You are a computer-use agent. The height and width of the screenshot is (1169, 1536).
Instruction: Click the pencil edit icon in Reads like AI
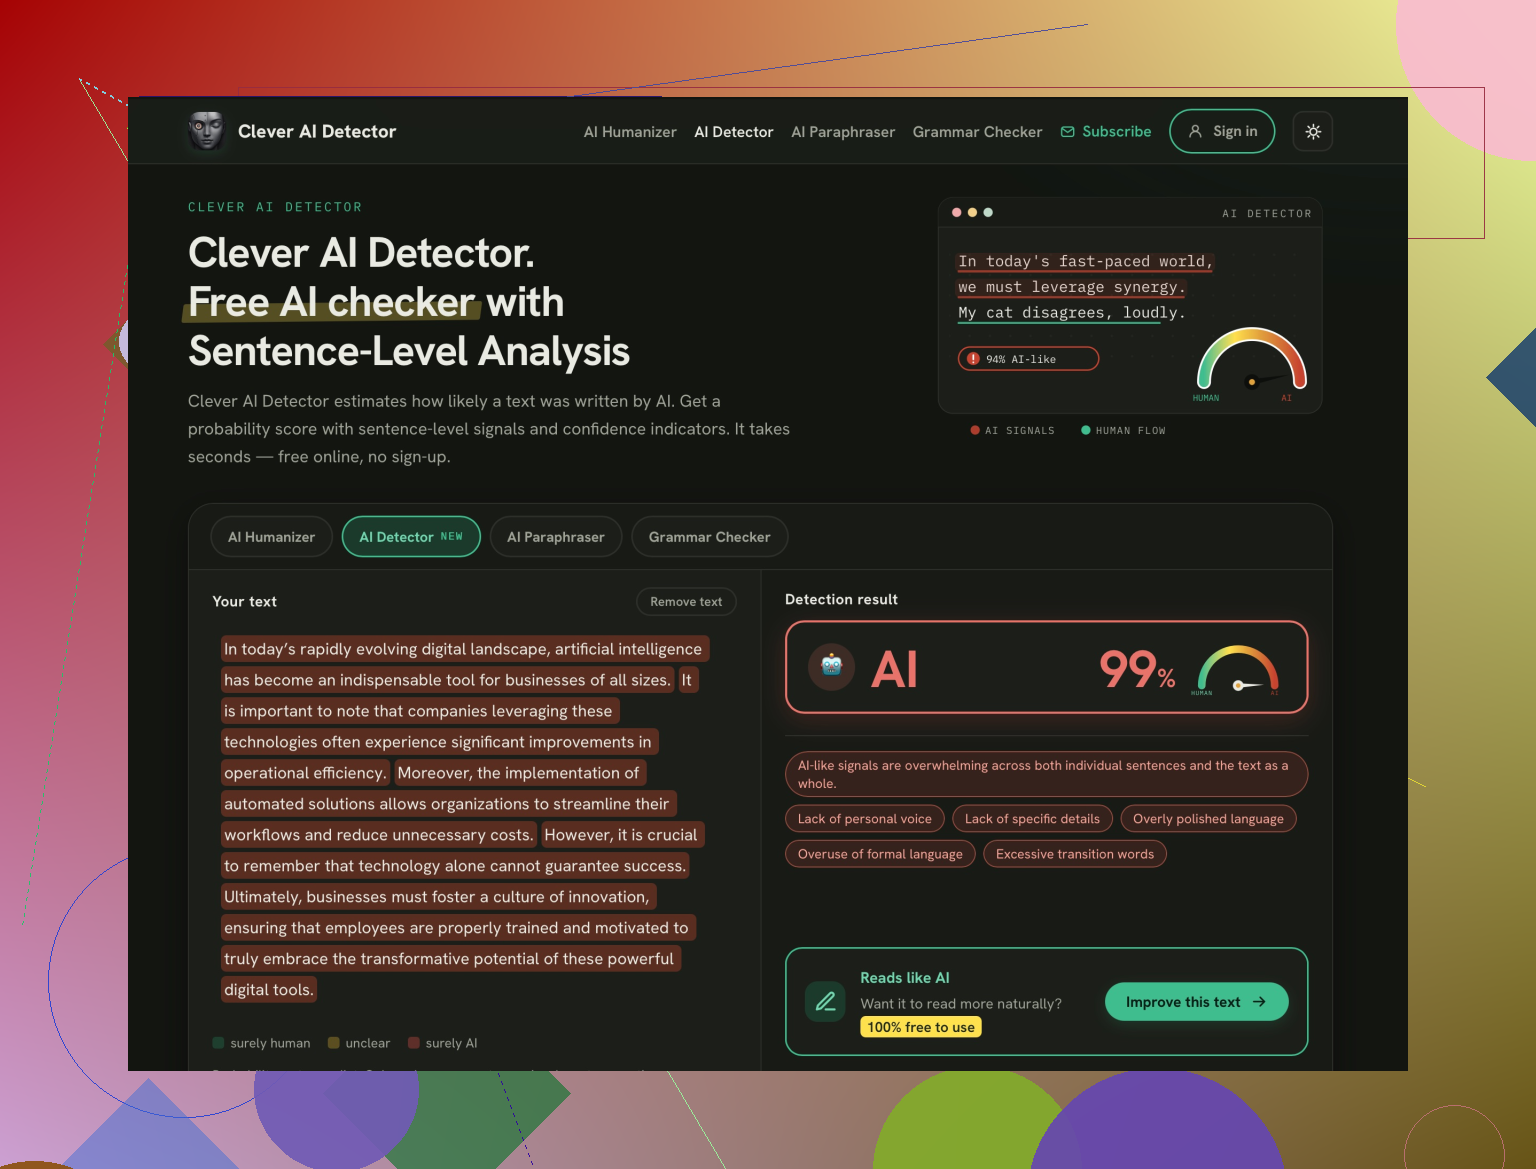[x=826, y=1001]
